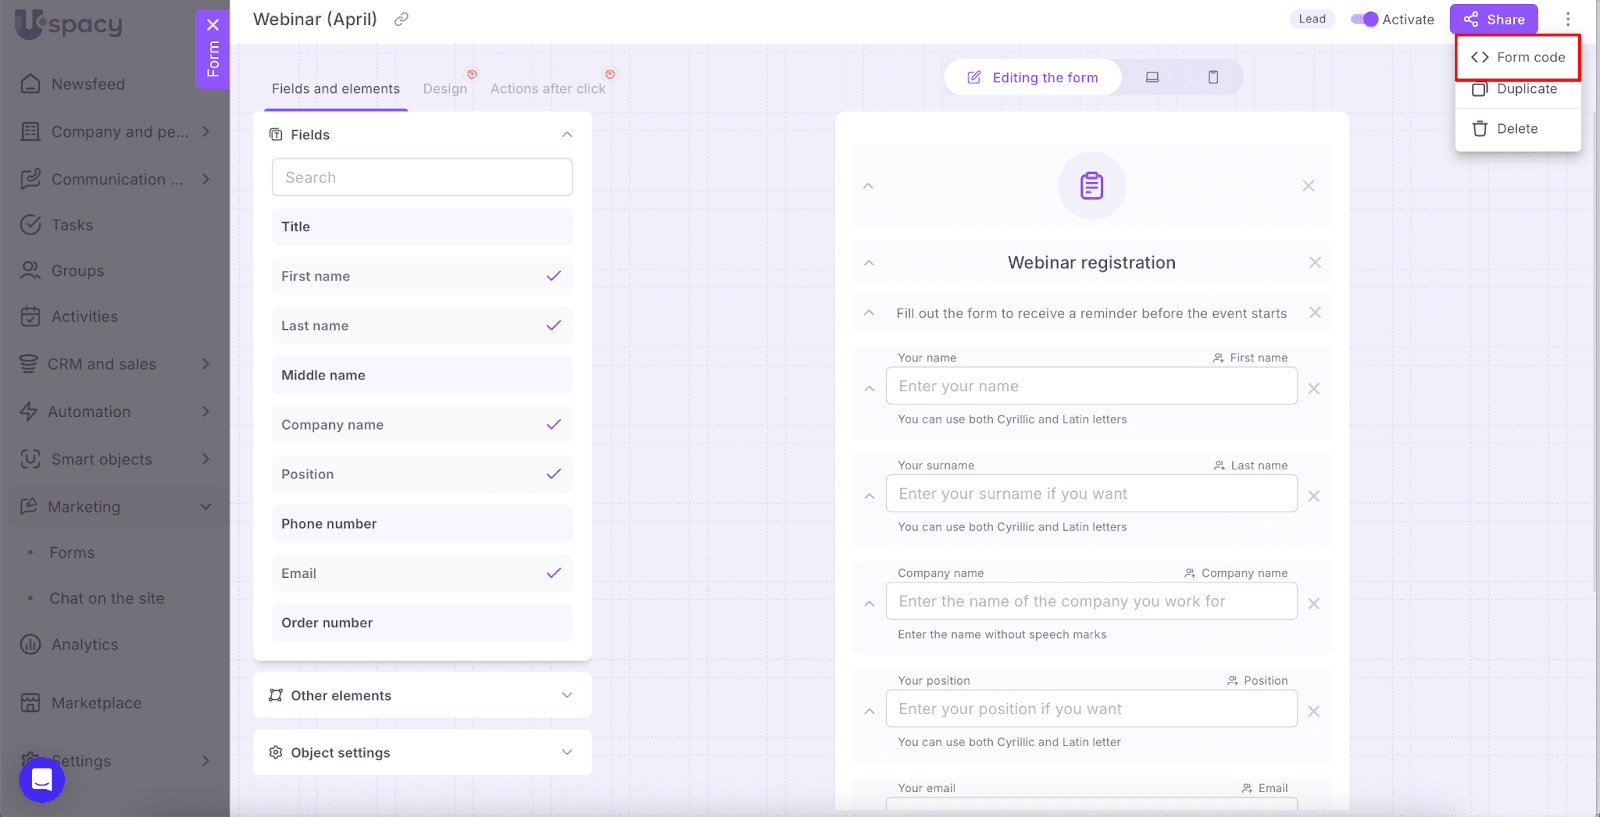1600x817 pixels.
Task: Open the Actions after click tab
Action: [x=548, y=89]
